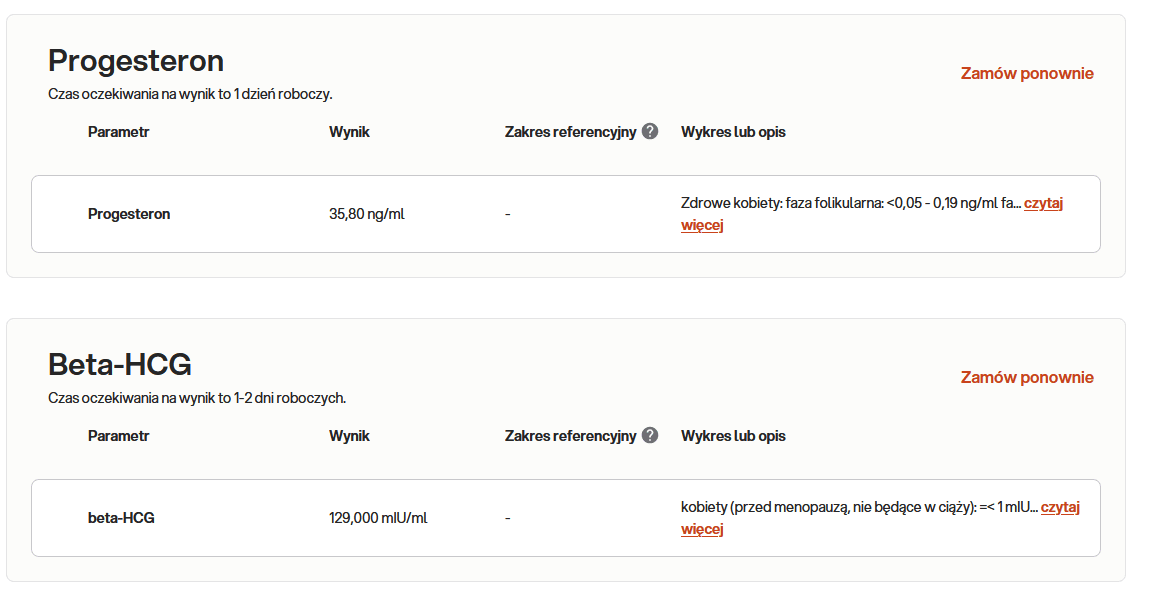Click the large Beta-HCG section heading
The image size is (1171, 590).
tap(120, 364)
